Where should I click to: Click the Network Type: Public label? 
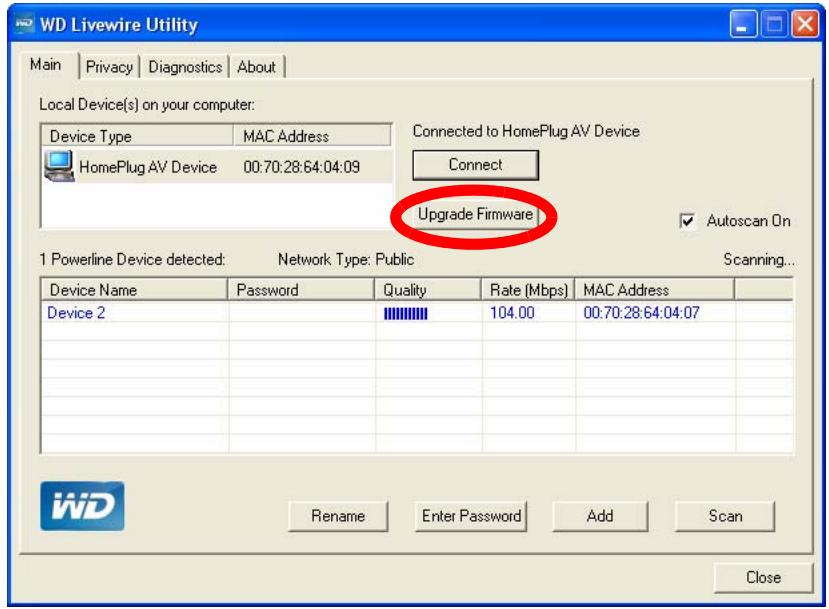tap(346, 260)
